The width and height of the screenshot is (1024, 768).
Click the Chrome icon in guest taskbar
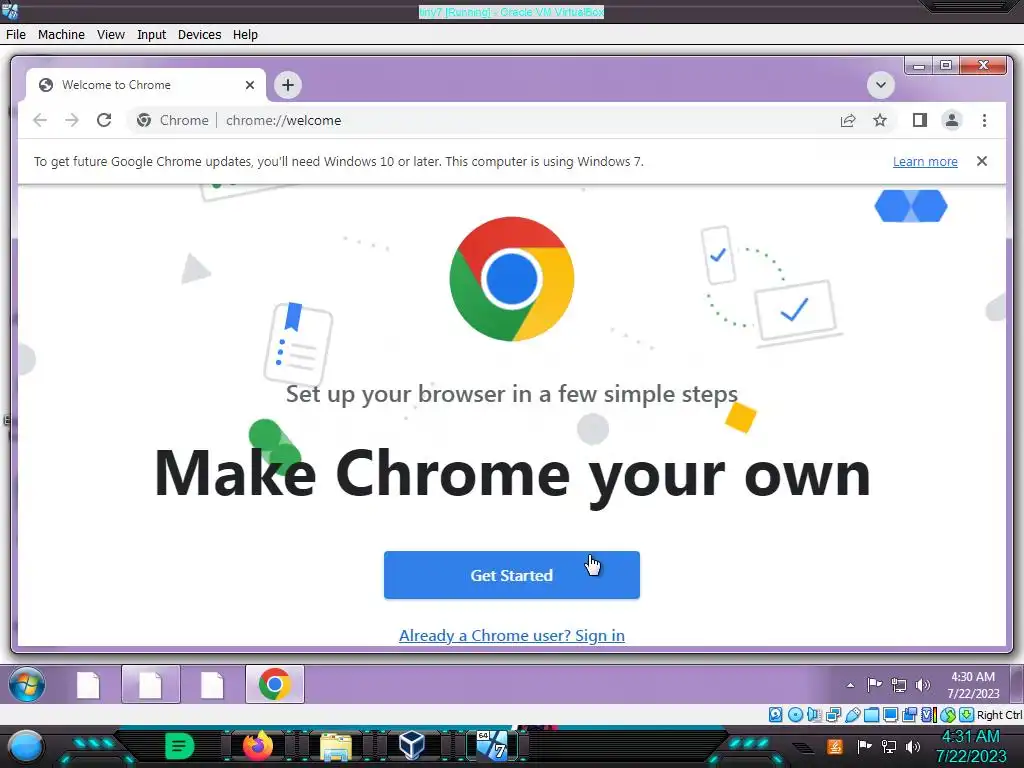[275, 684]
